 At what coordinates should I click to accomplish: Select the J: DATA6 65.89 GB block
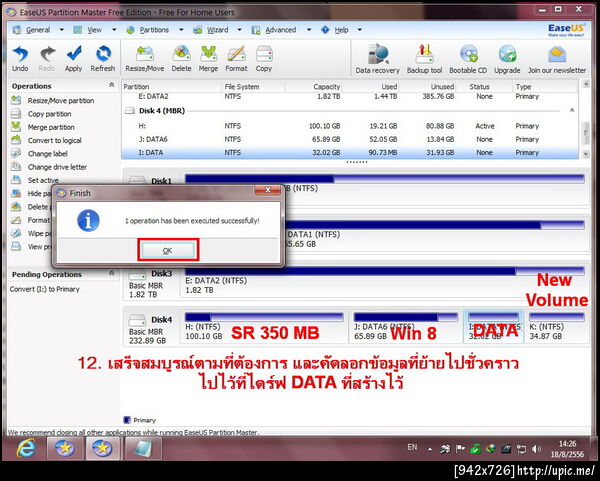406,328
